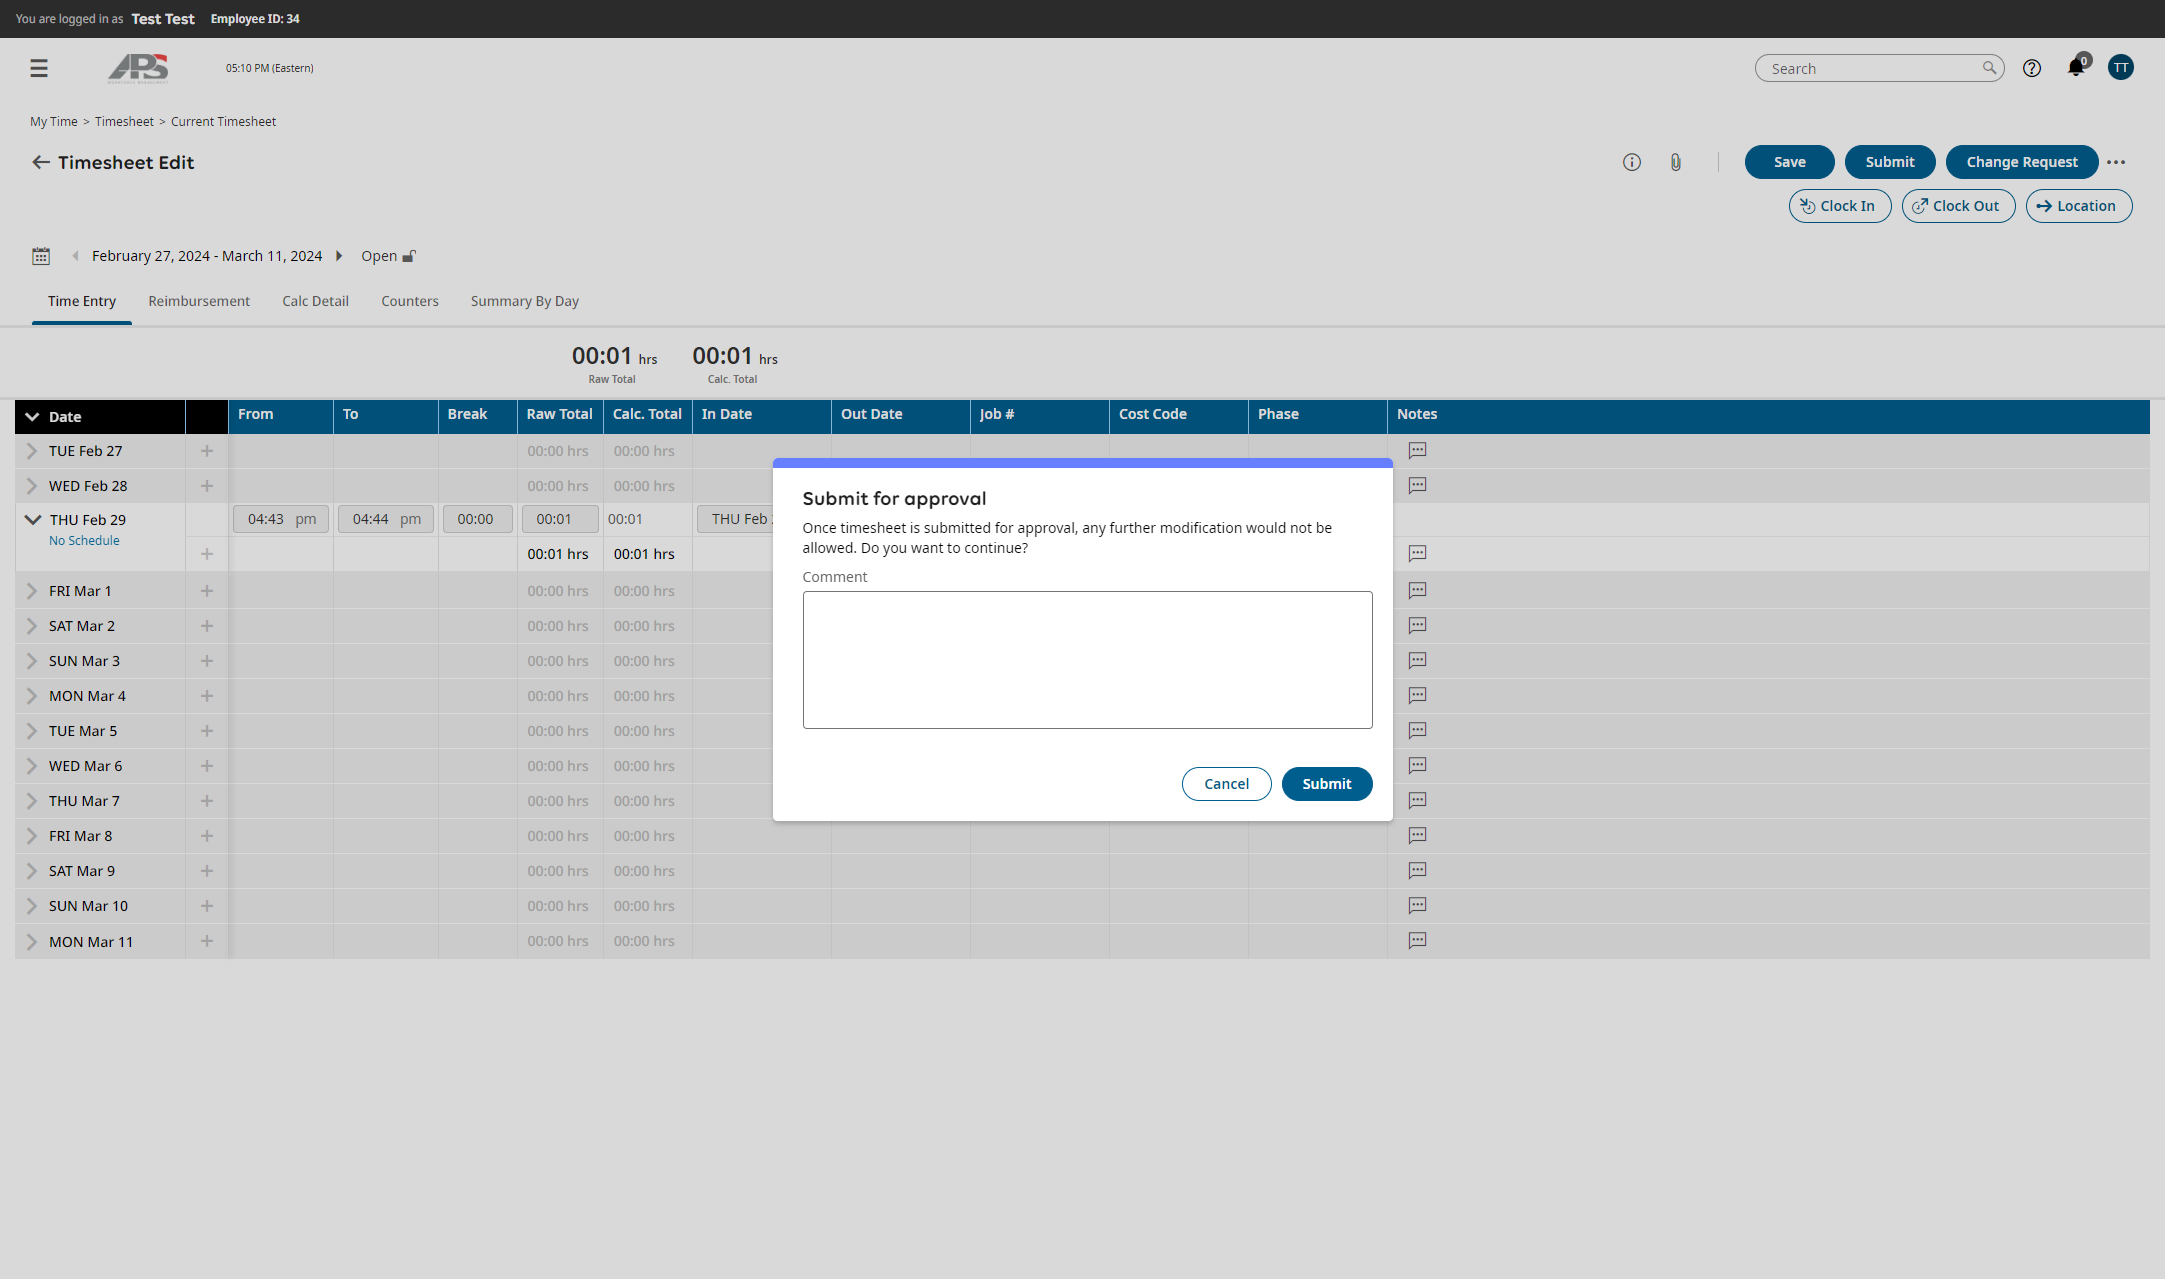Click the Change Request button
The height and width of the screenshot is (1279, 2165).
click(x=2022, y=162)
